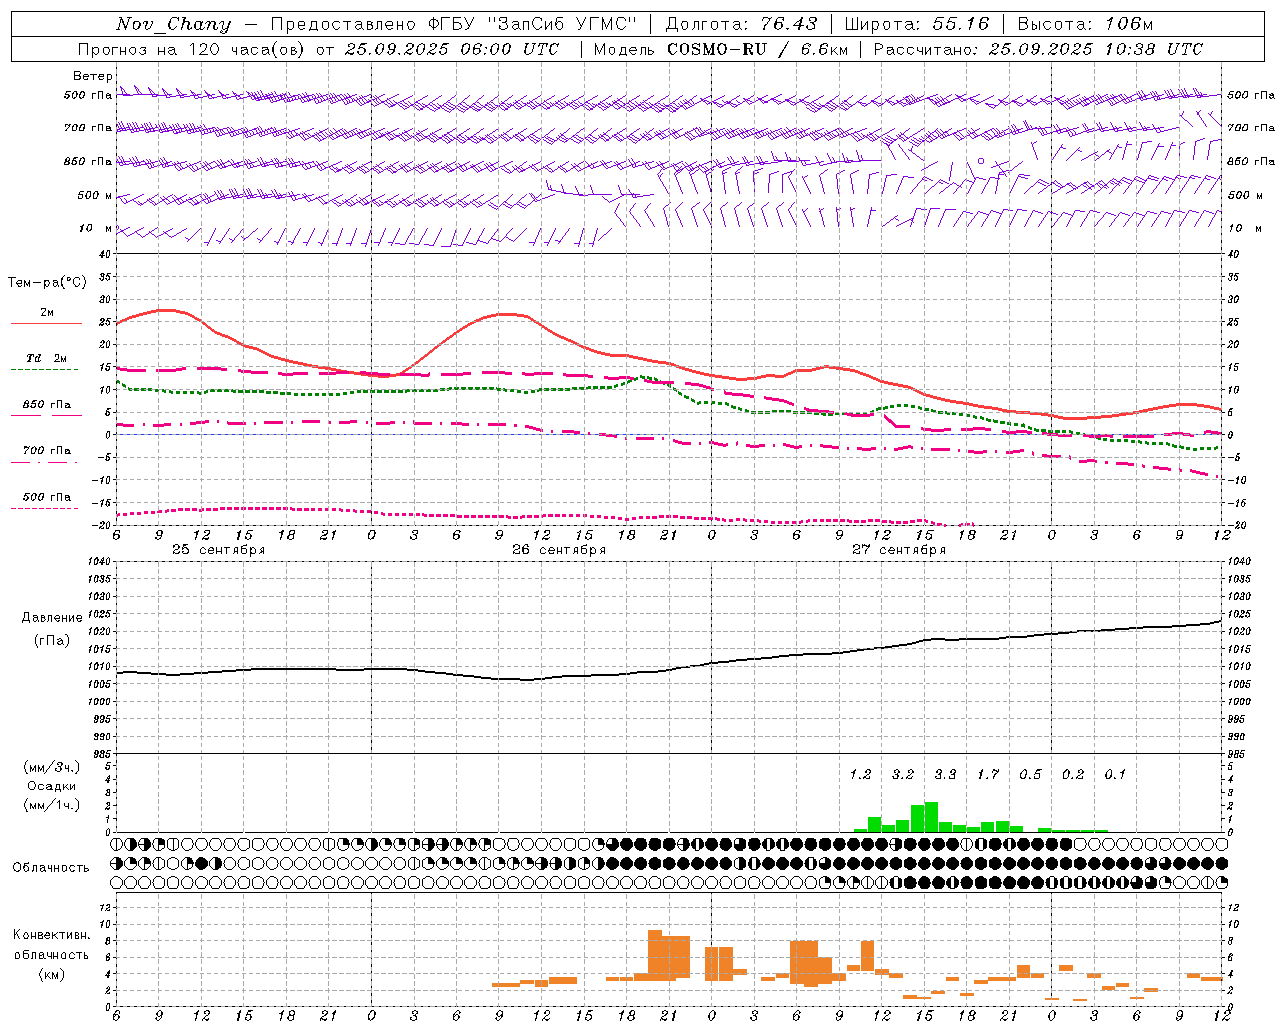Select the 'Долгота: 76.43' header value
Image resolution: width=1280 pixels, height=1024 pixels.
point(741,24)
